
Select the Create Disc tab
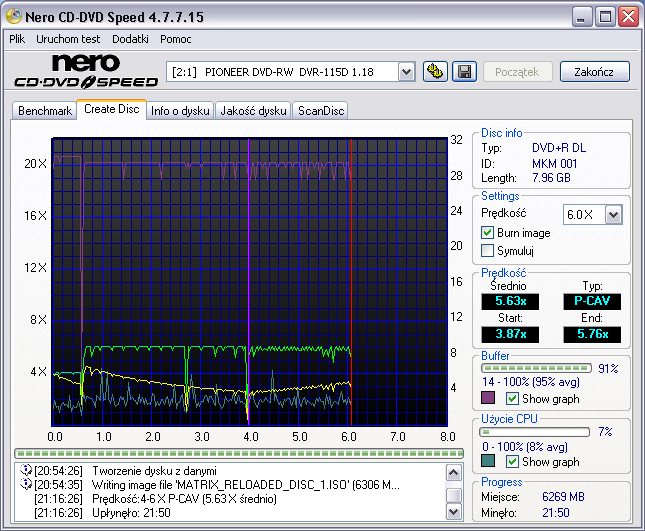pyautogui.click(x=111, y=109)
